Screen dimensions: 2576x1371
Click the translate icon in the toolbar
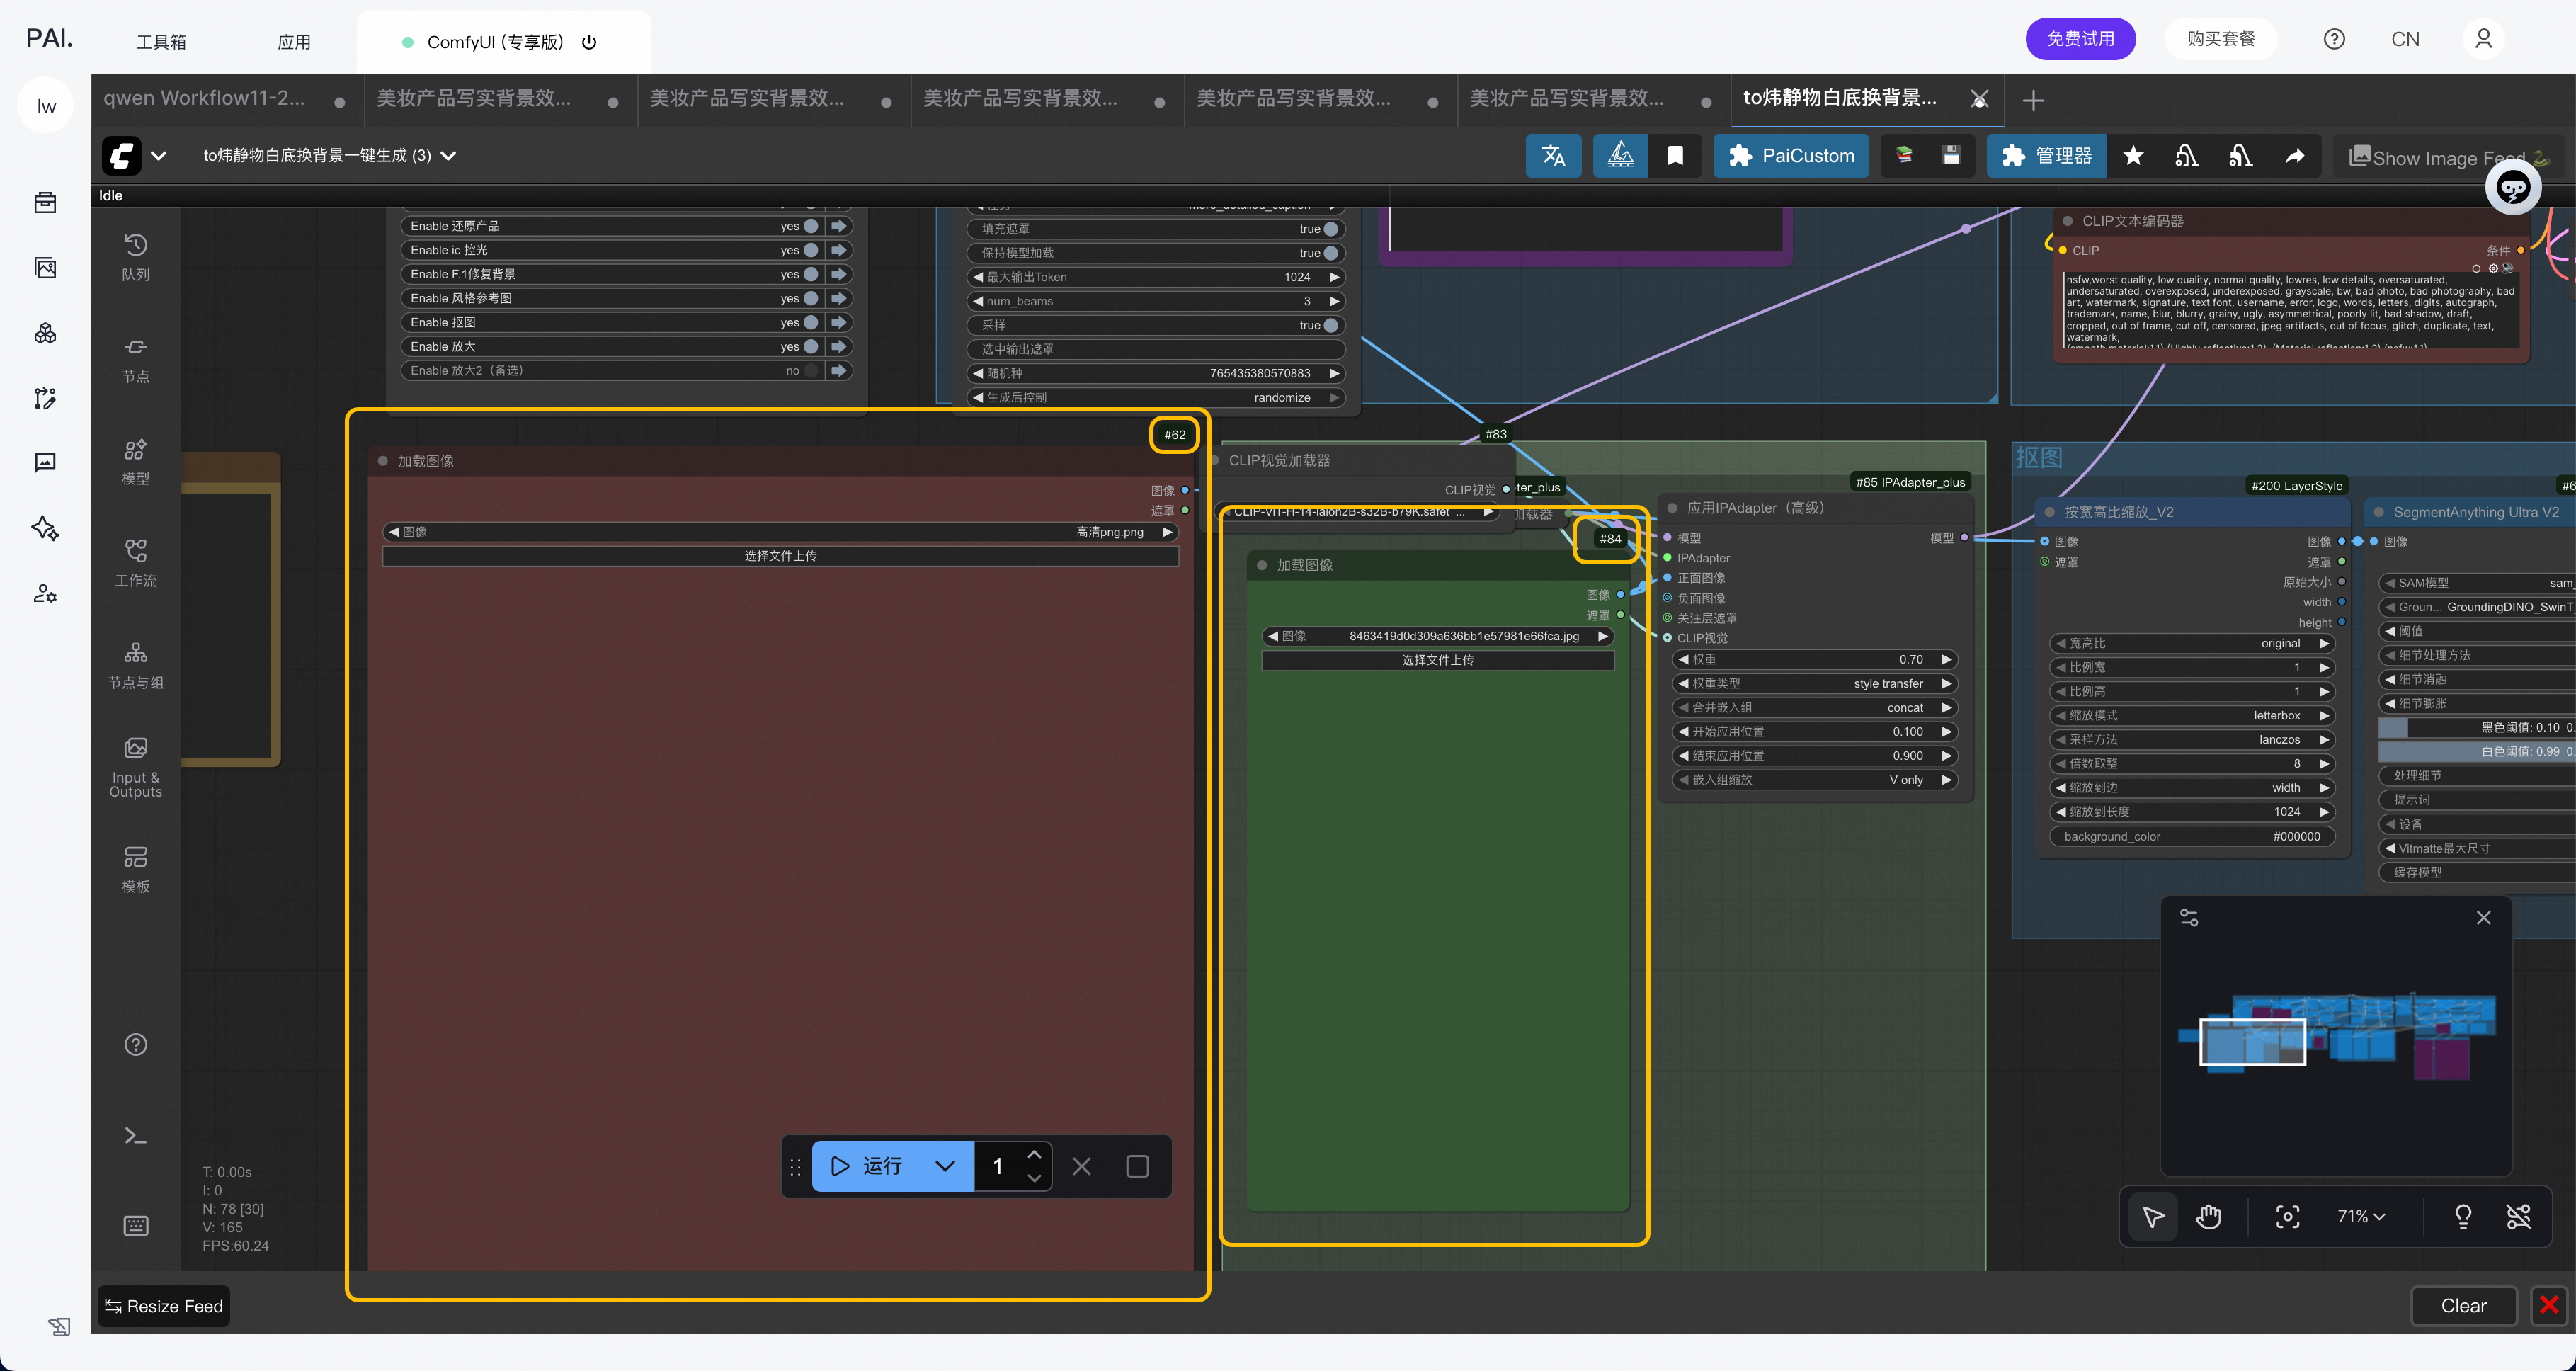tap(1553, 156)
